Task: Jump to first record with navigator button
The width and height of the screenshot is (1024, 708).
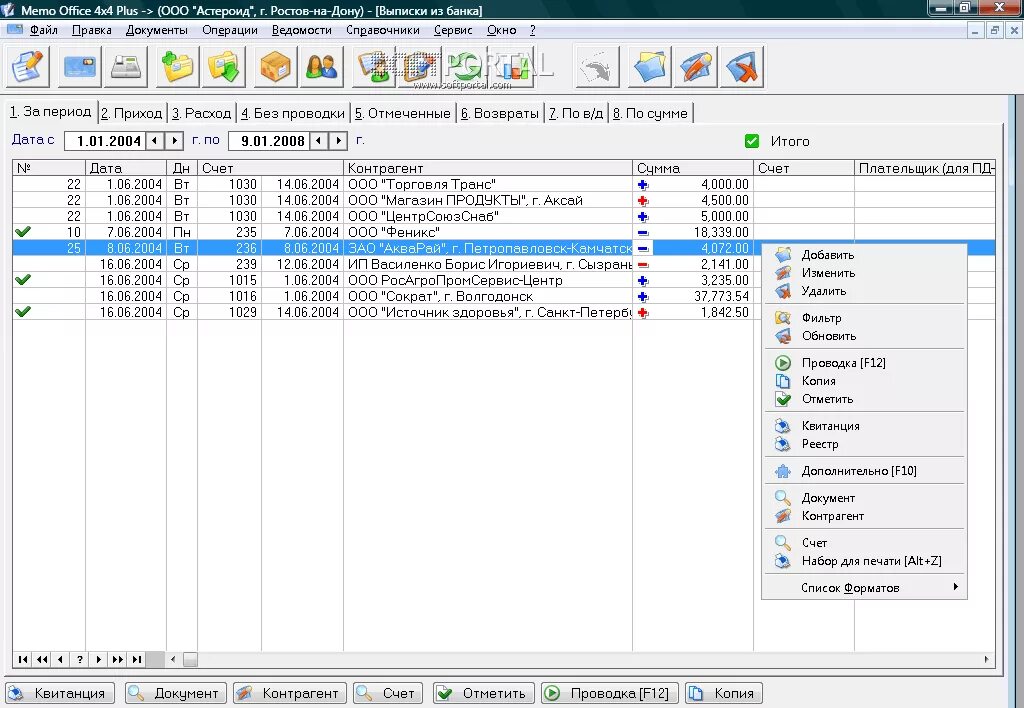Action: 23,659
